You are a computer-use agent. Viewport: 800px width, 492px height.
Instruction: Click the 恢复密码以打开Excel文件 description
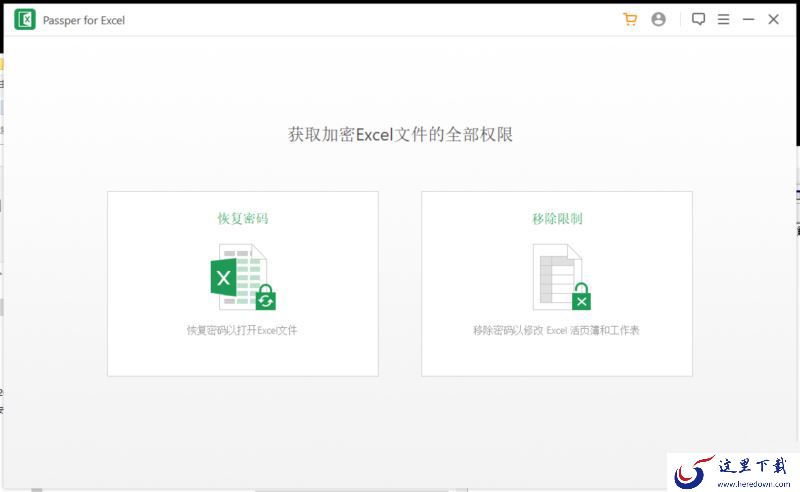242,330
